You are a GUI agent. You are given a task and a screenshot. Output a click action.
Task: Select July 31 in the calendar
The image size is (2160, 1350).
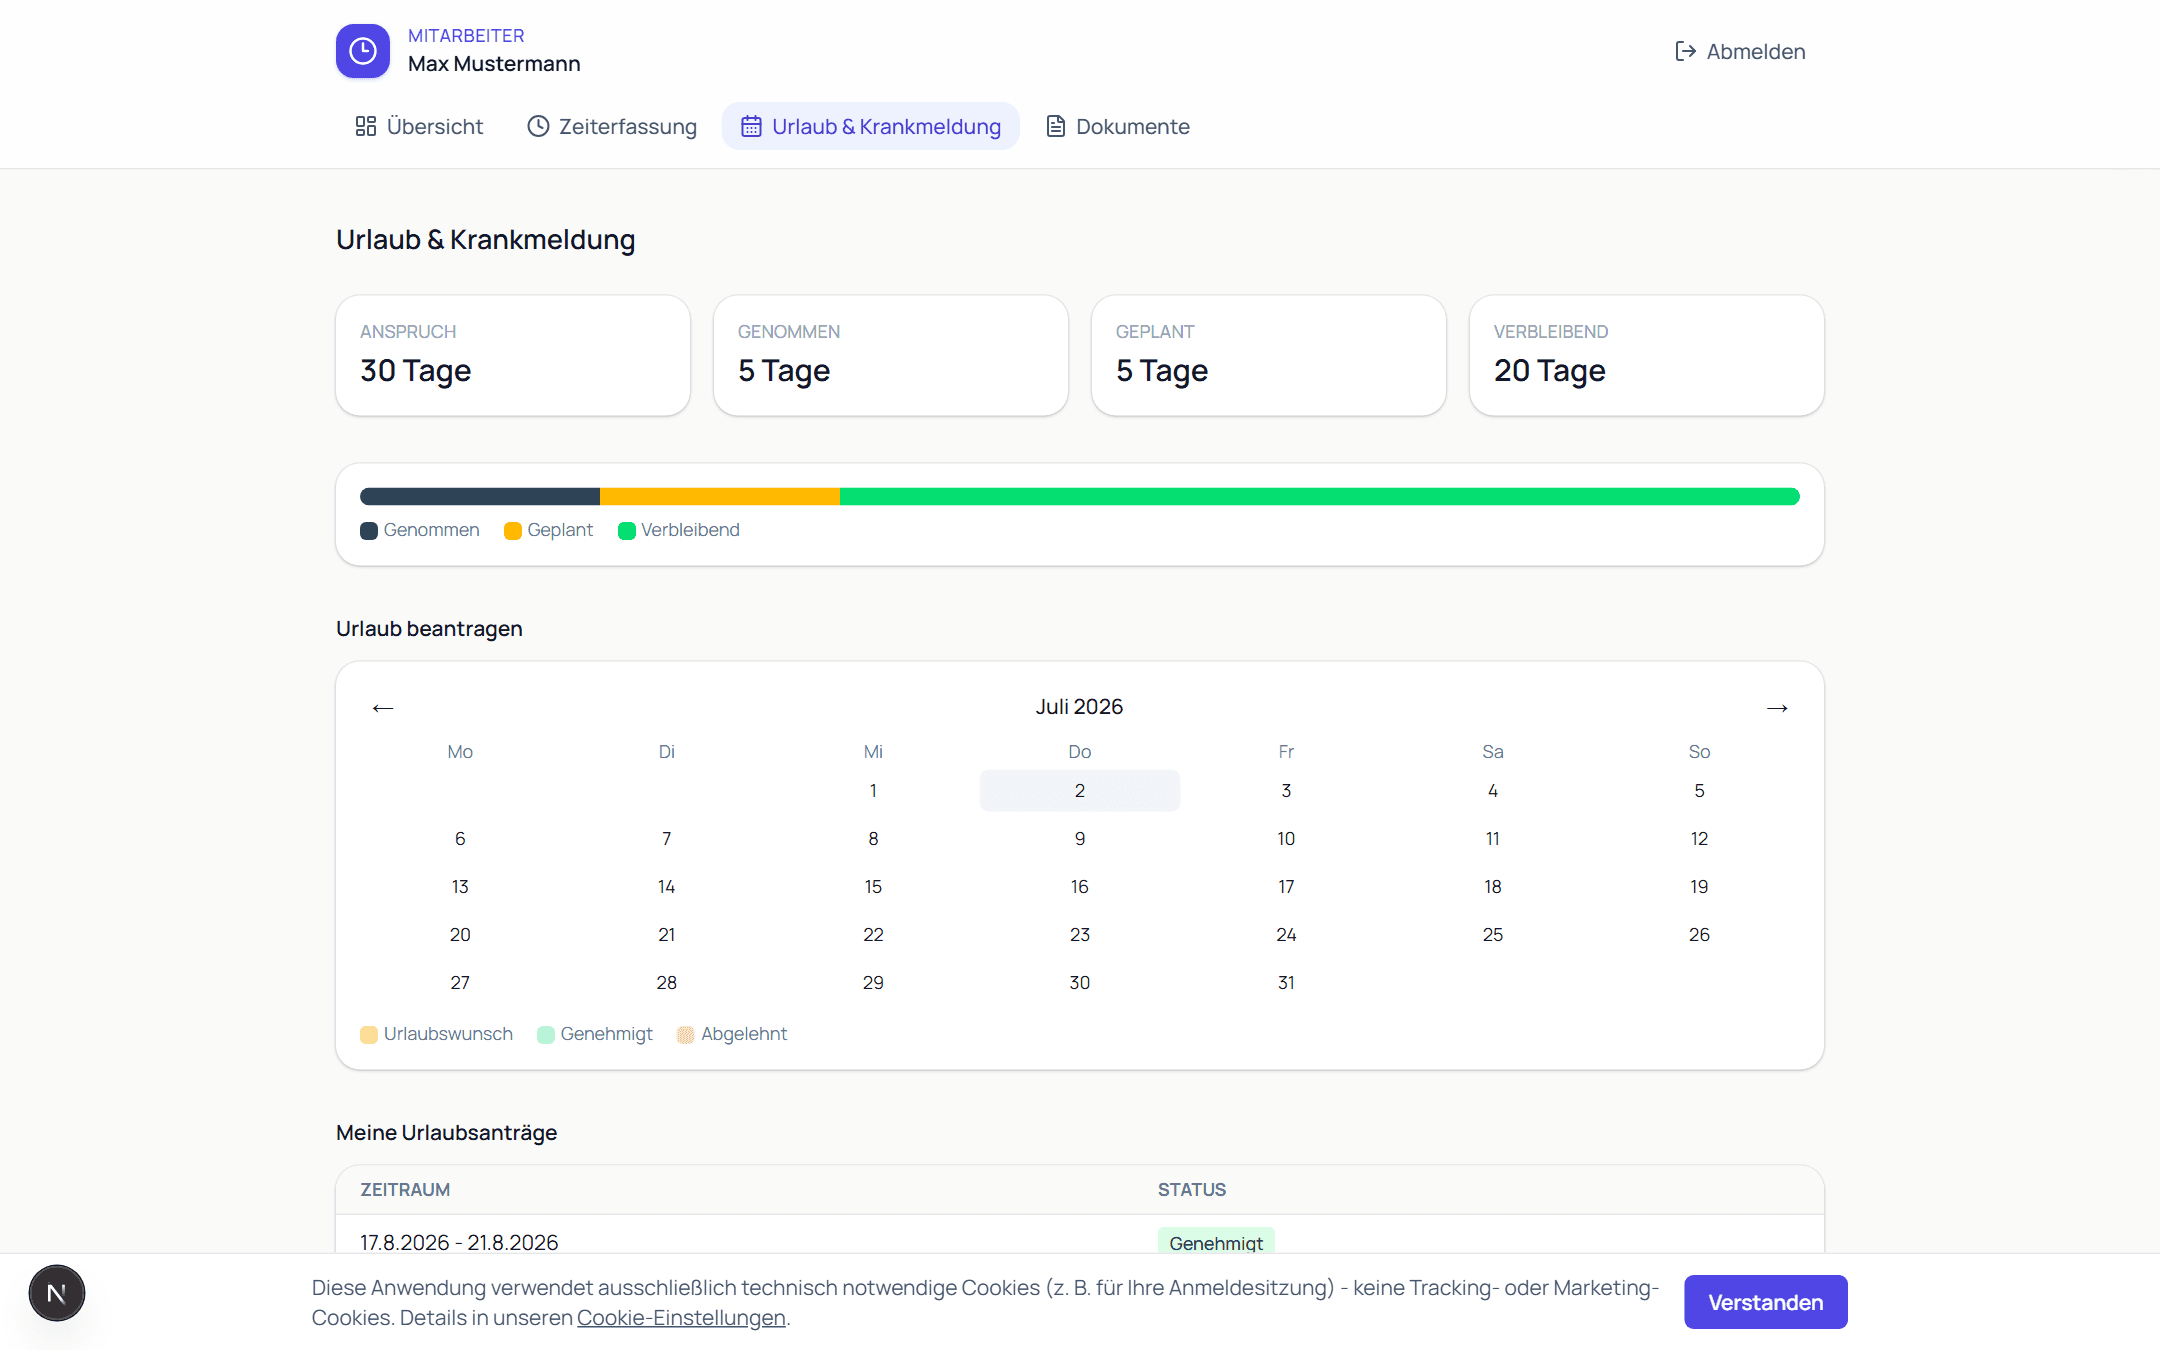pos(1286,982)
